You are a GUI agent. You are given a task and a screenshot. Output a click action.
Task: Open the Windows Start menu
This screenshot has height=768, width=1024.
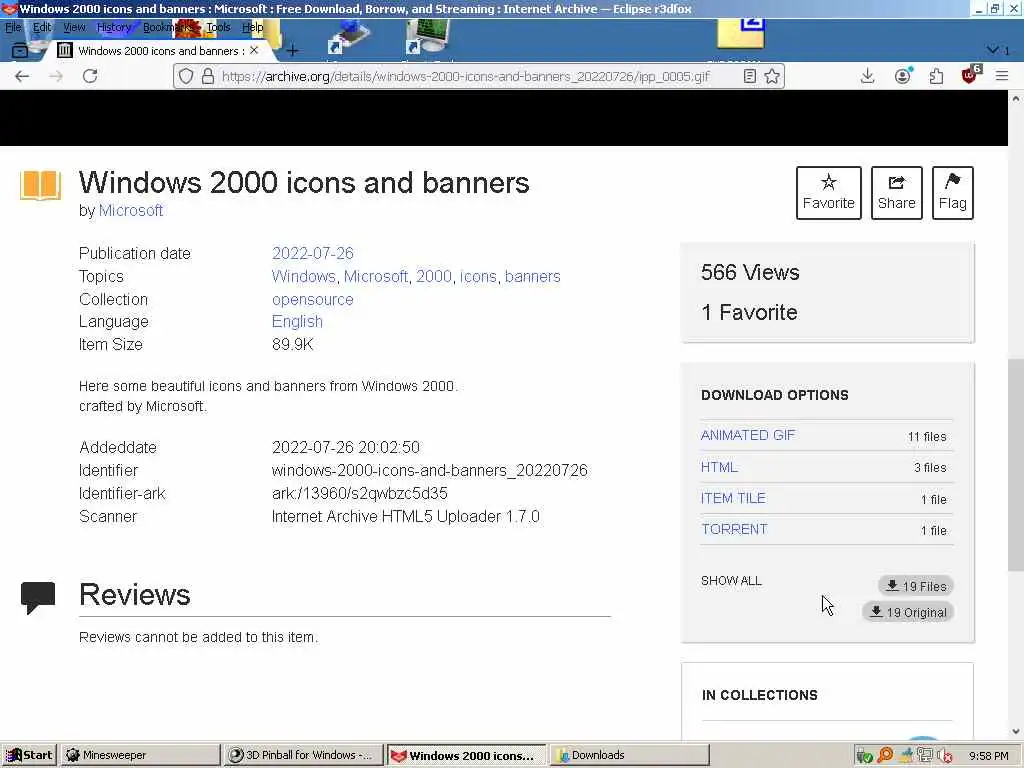pyautogui.click(x=29, y=755)
